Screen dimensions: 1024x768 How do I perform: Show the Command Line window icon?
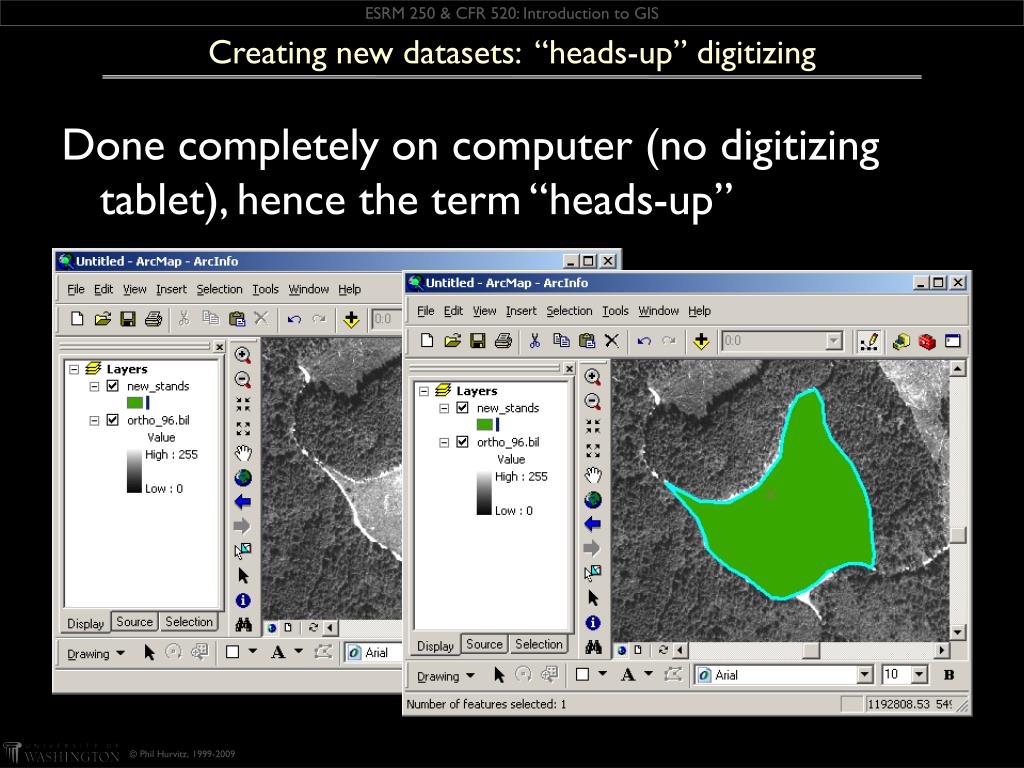click(953, 341)
